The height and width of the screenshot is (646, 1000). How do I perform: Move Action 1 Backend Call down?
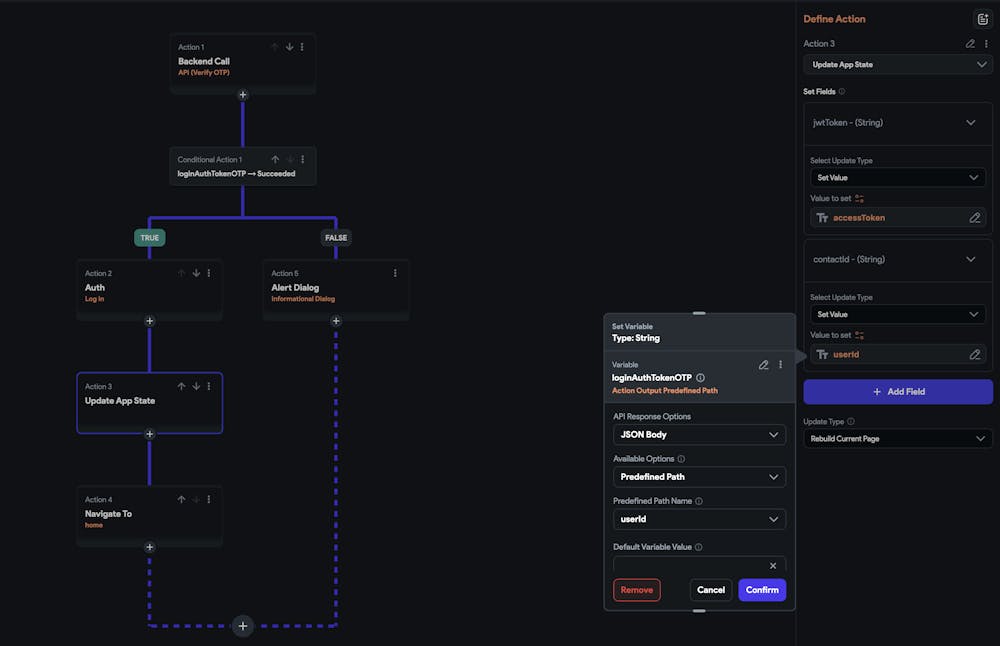[290, 47]
